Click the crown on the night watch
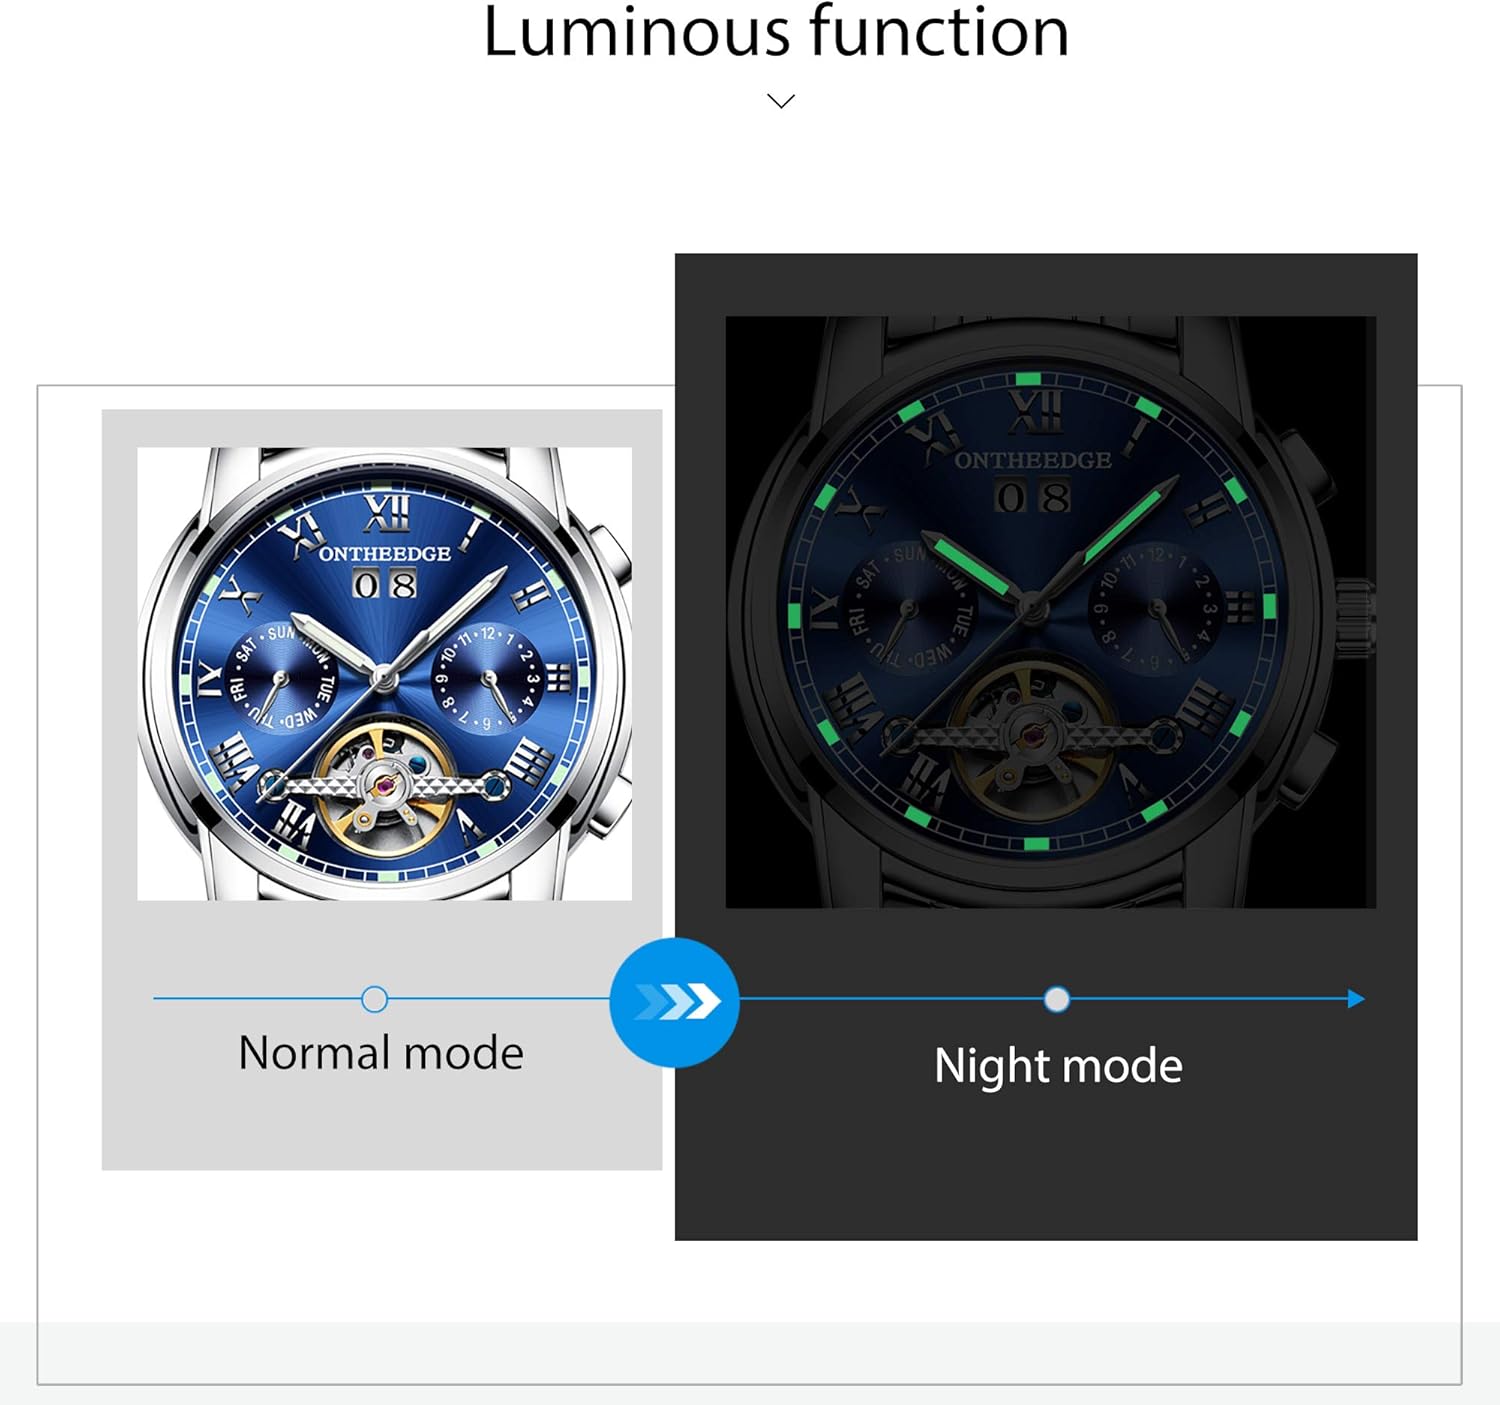The width and height of the screenshot is (1500, 1405). click(x=1354, y=618)
